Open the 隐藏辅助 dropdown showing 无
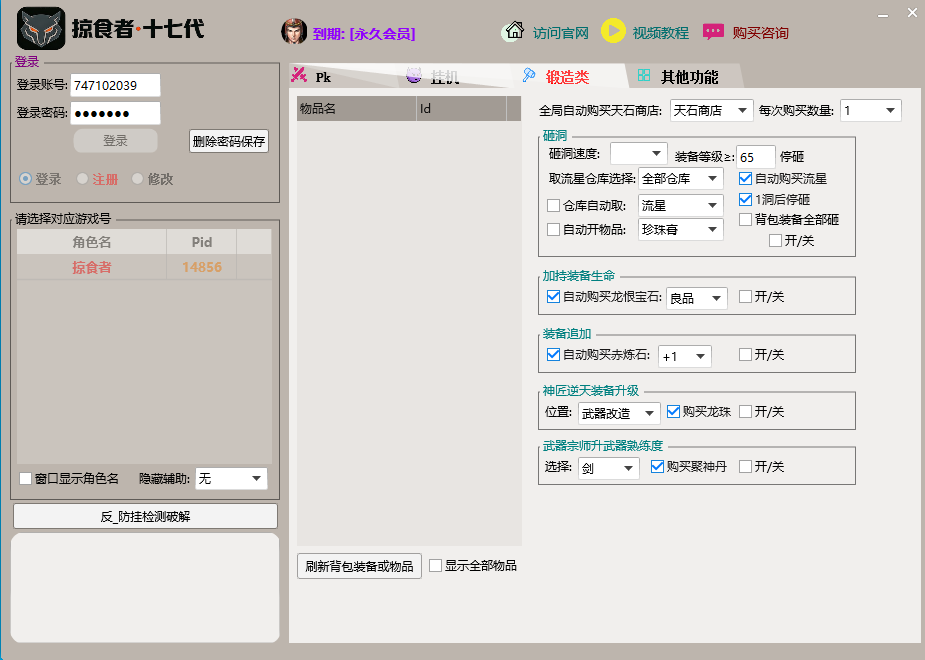This screenshot has width=925, height=660. click(231, 478)
